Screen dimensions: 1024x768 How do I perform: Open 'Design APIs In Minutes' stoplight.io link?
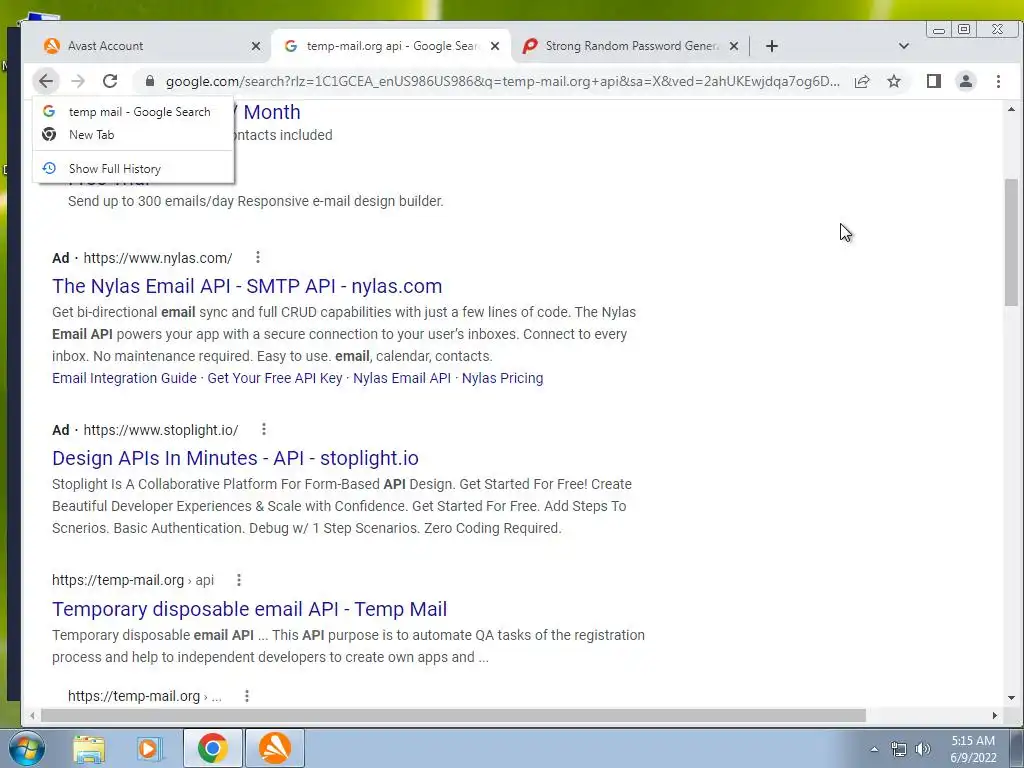tap(235, 458)
